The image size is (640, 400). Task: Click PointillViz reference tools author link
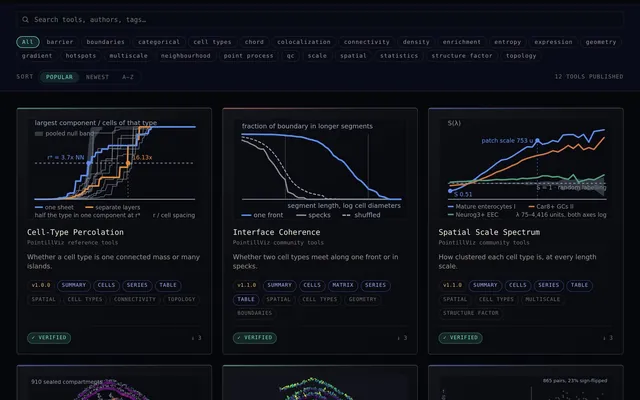(72, 243)
